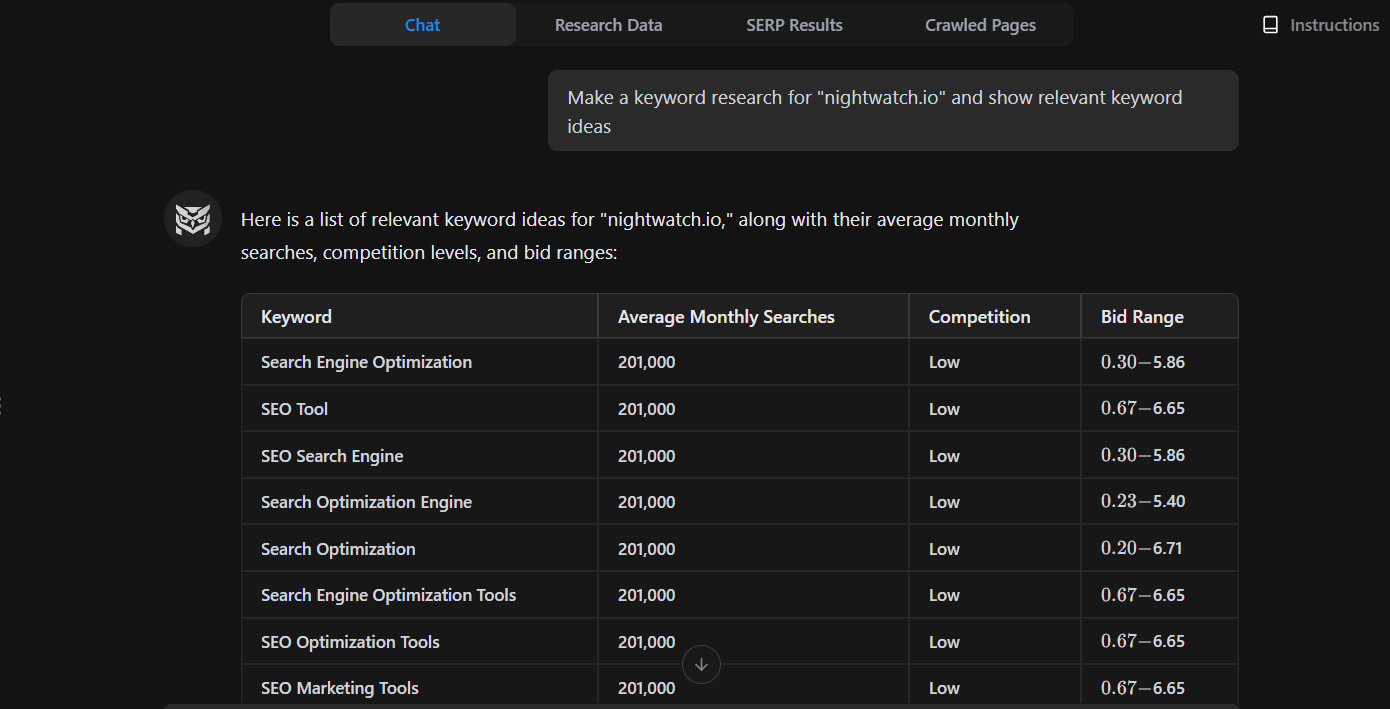The width and height of the screenshot is (1390, 709).
Task: Click the Competition column header
Action: 979,316
